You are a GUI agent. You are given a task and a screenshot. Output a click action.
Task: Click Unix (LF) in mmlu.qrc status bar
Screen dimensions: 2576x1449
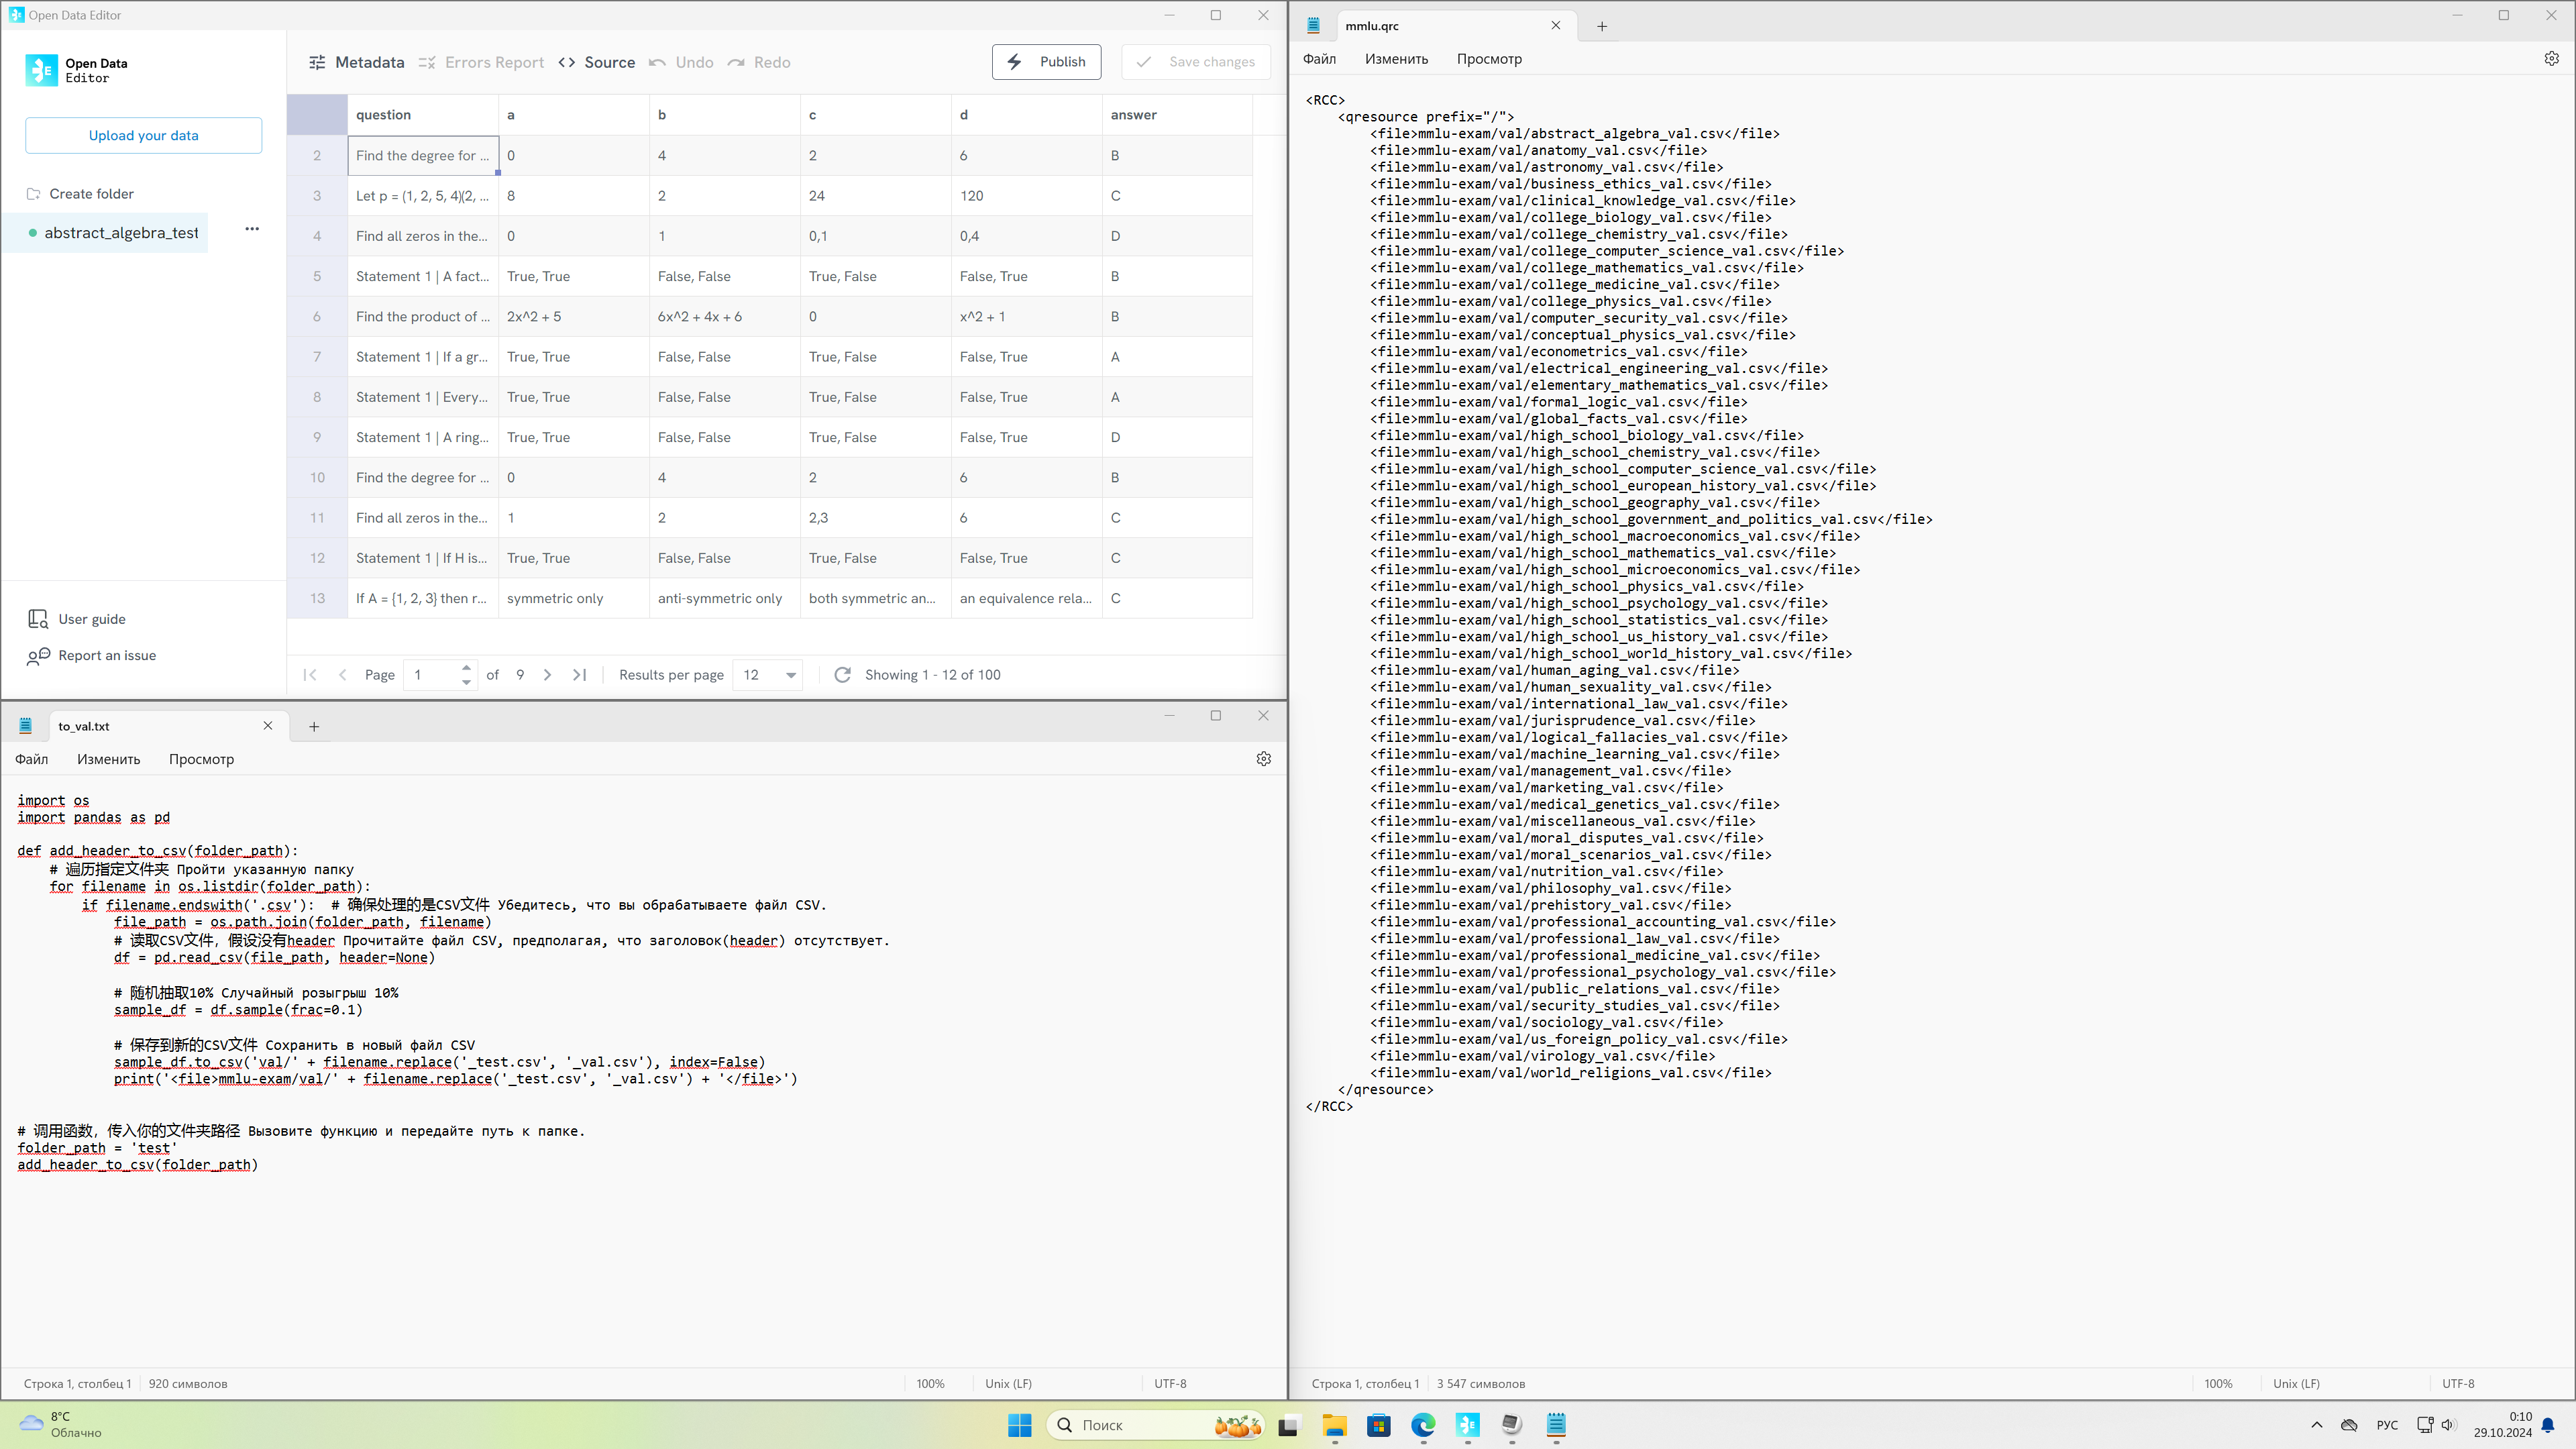tap(2296, 1384)
